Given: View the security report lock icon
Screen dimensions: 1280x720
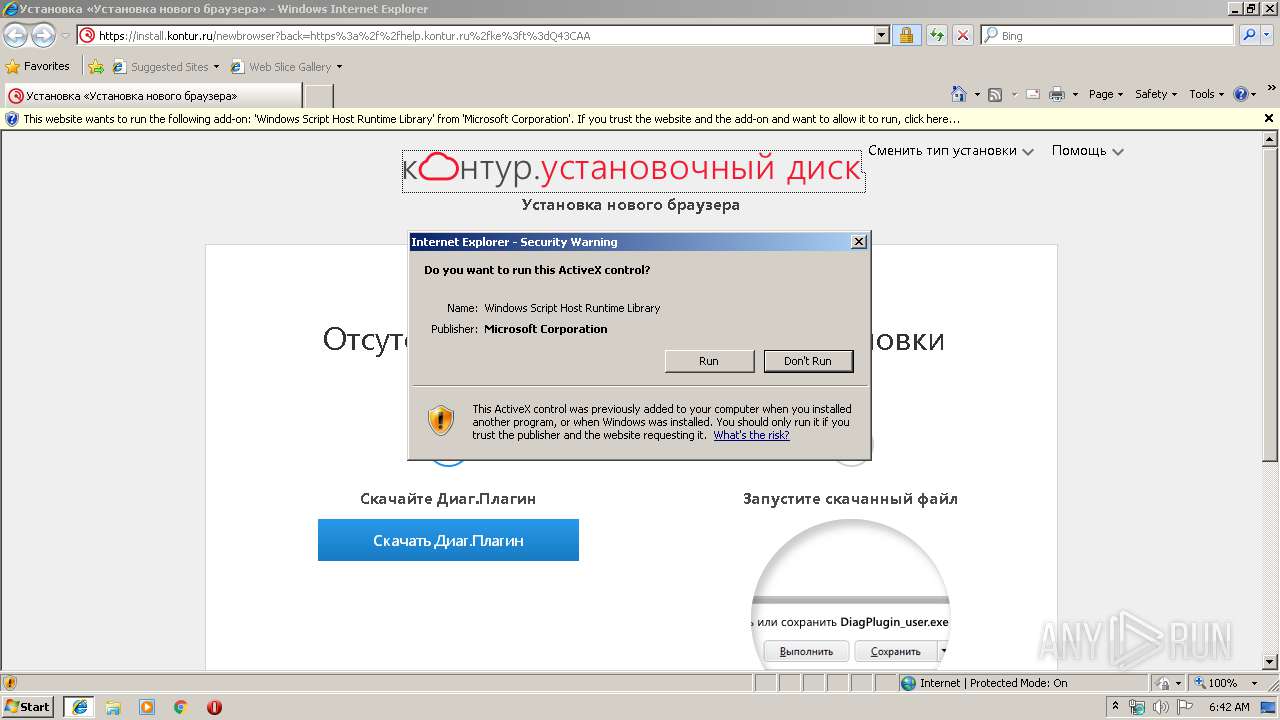Looking at the screenshot, I should tap(906, 35).
